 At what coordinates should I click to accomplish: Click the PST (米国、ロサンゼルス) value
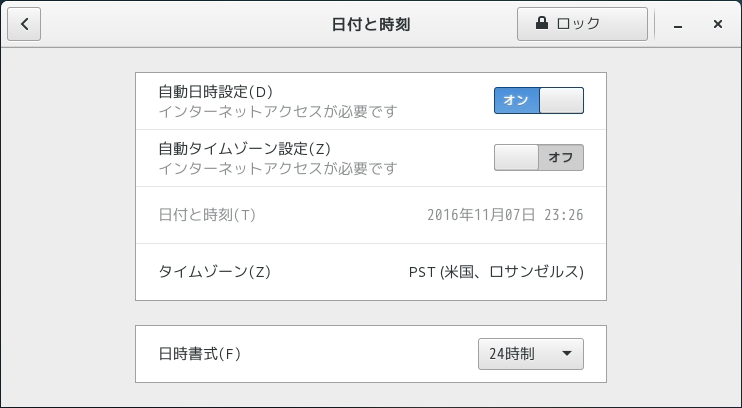(x=495, y=272)
